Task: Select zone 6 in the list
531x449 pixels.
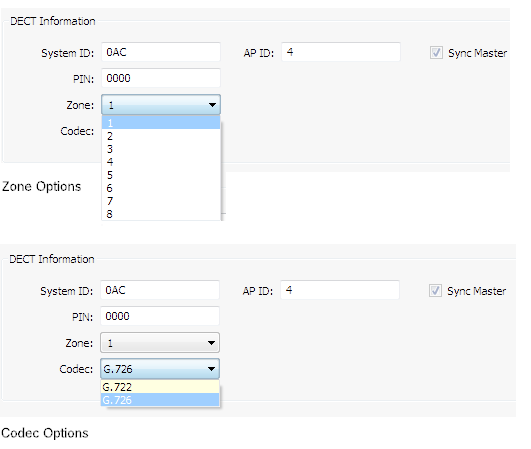Action: 161,188
